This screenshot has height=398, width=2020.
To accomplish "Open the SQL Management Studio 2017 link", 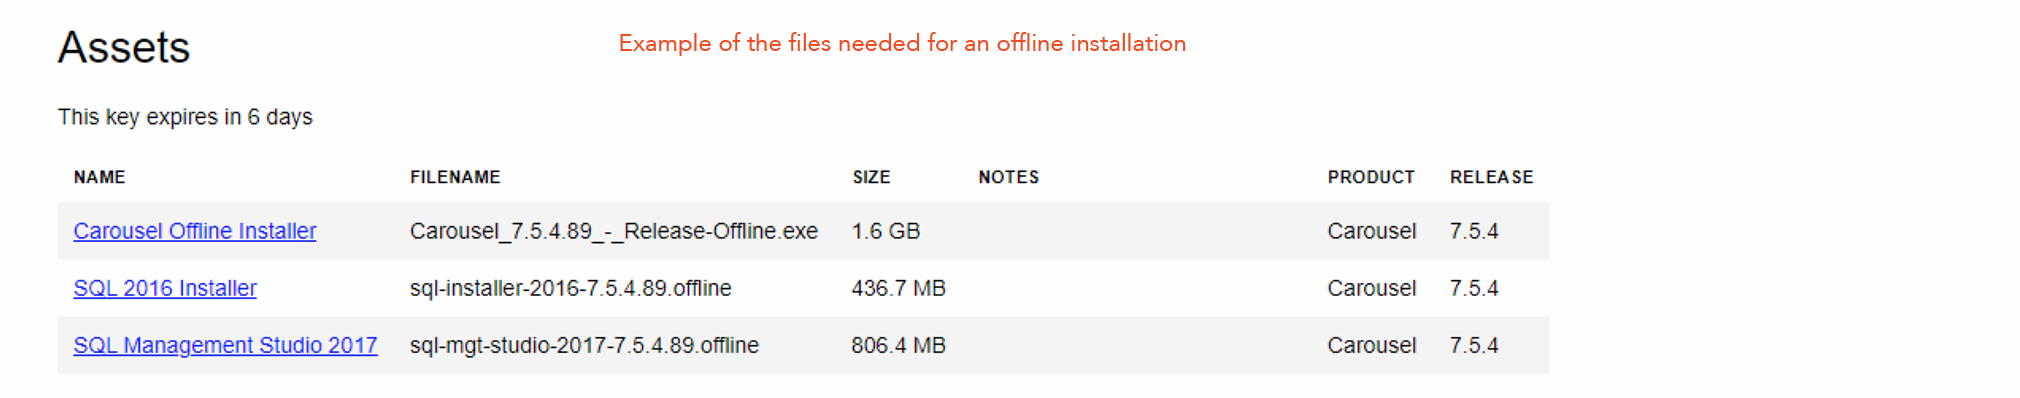I will pos(225,345).
